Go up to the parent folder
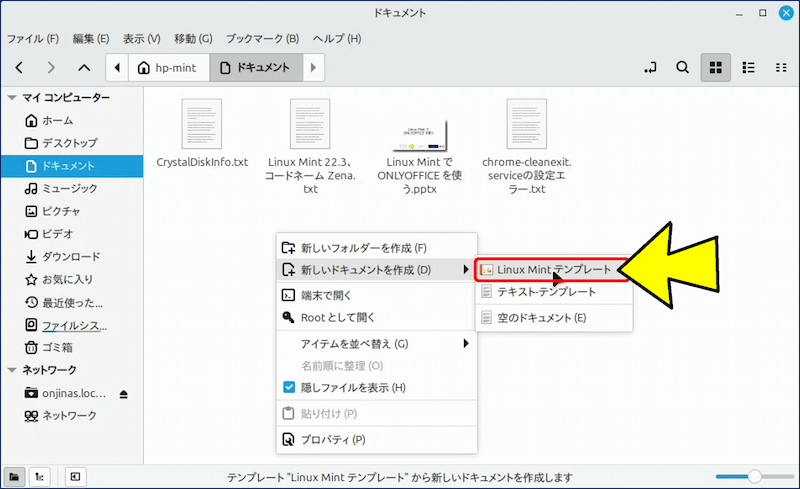 [84, 67]
